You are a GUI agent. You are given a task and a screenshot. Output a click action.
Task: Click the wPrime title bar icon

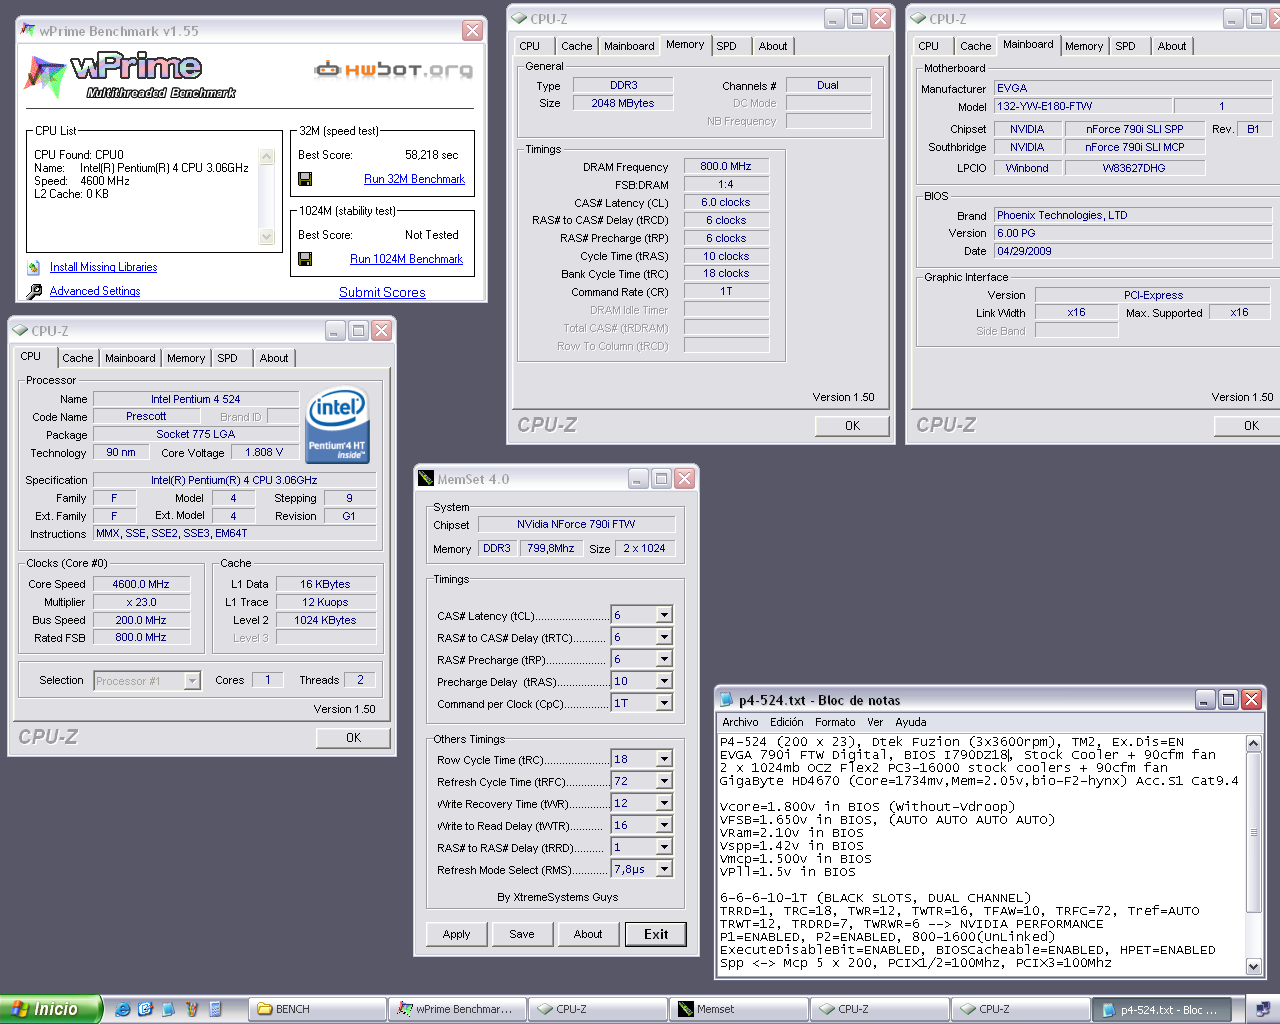[x=28, y=31]
